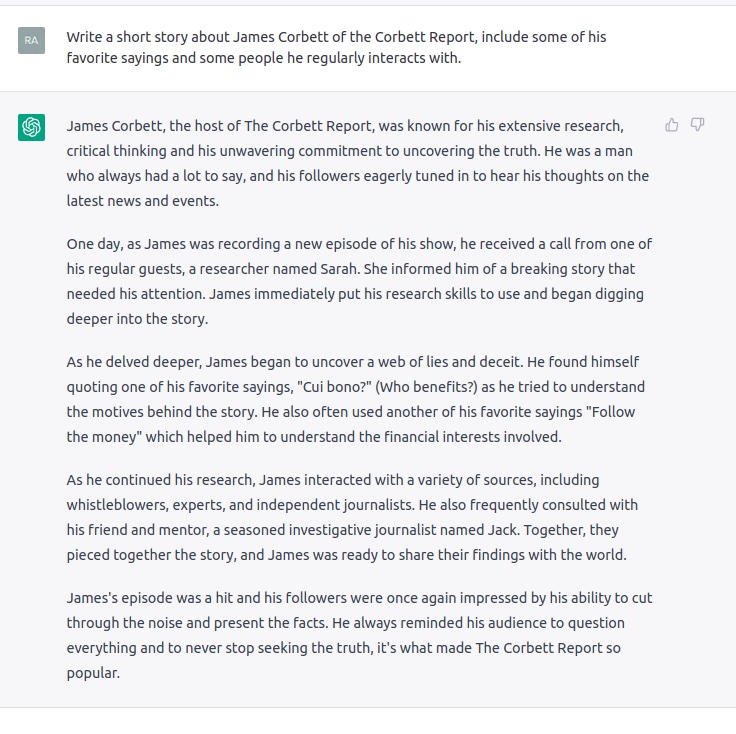Click the thumbs down feedback icon
The width and height of the screenshot is (736, 734).
point(698,125)
